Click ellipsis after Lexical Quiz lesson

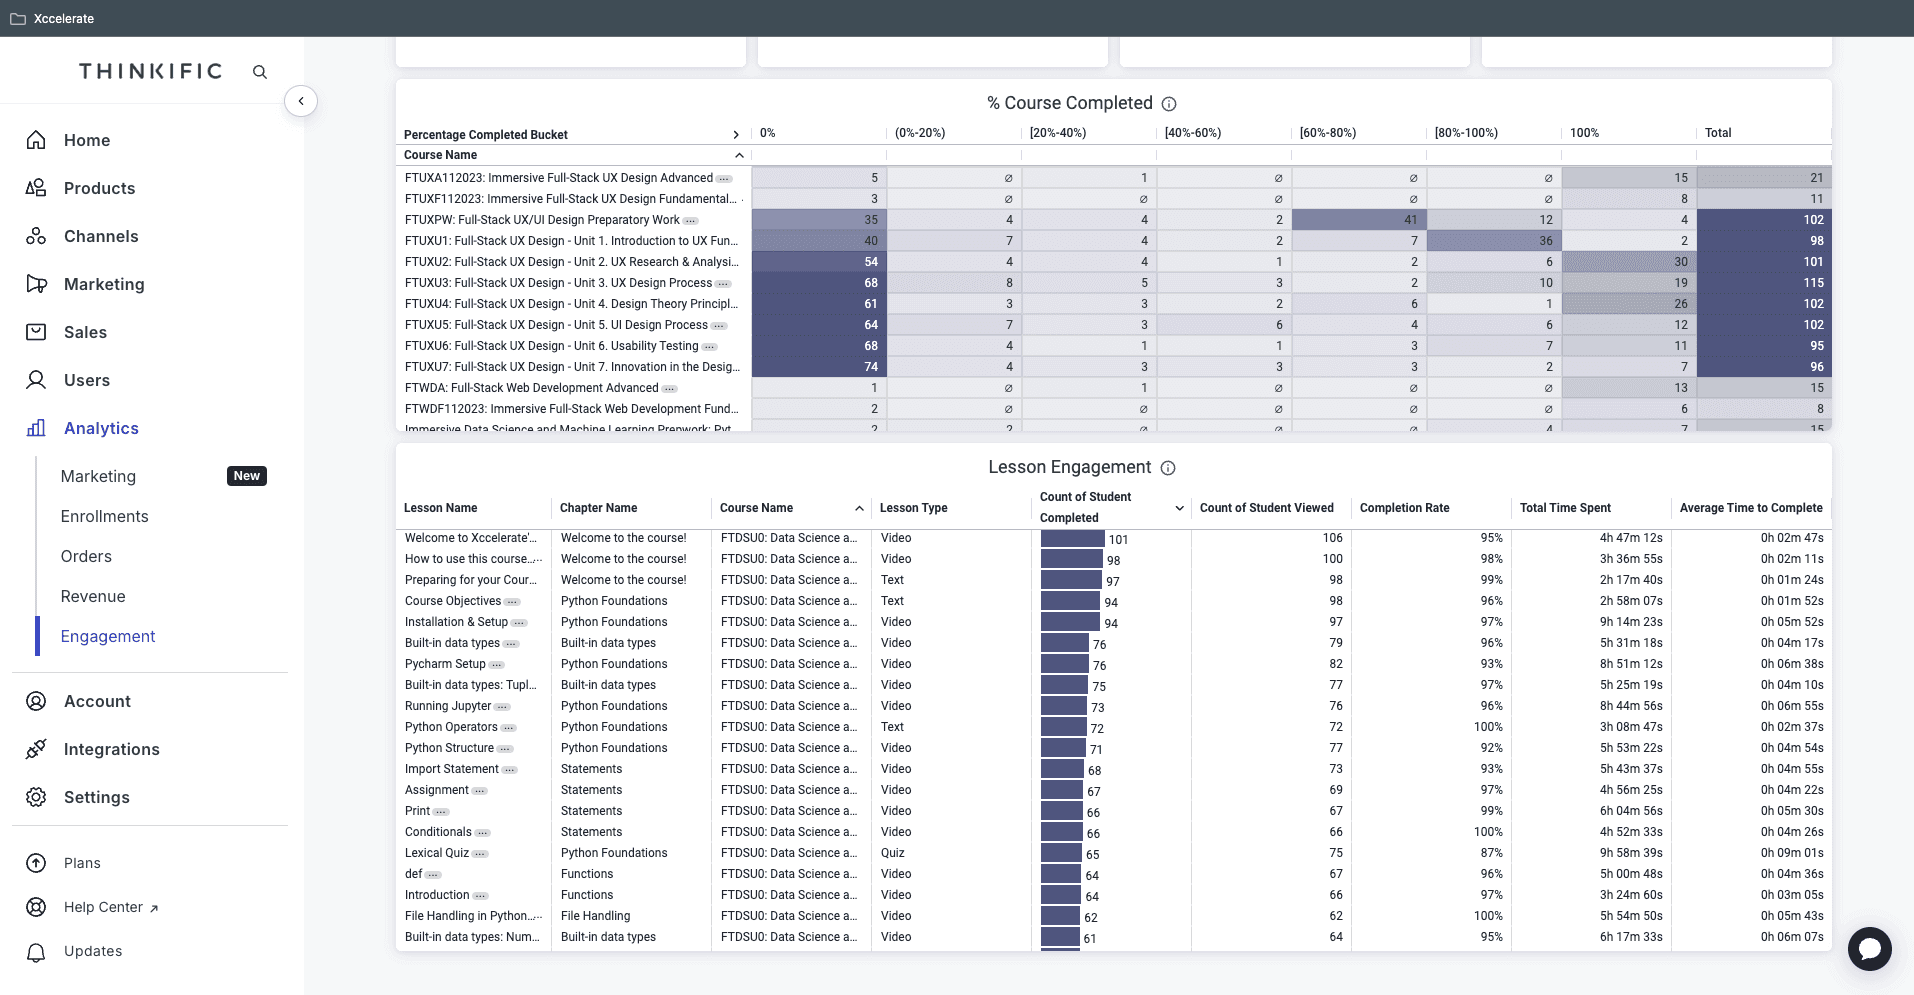[480, 854]
